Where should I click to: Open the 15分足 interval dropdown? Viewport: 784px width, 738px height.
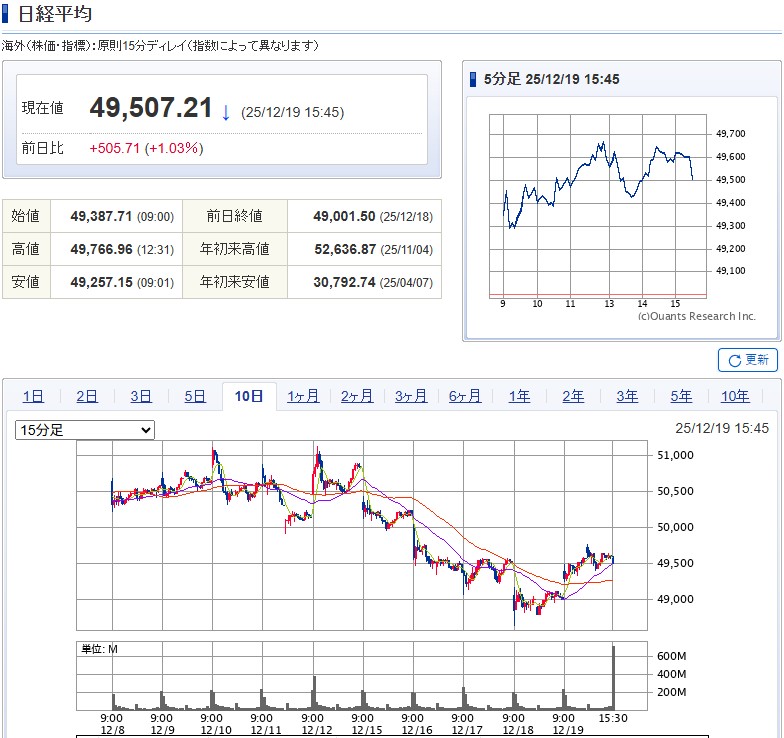(85, 430)
